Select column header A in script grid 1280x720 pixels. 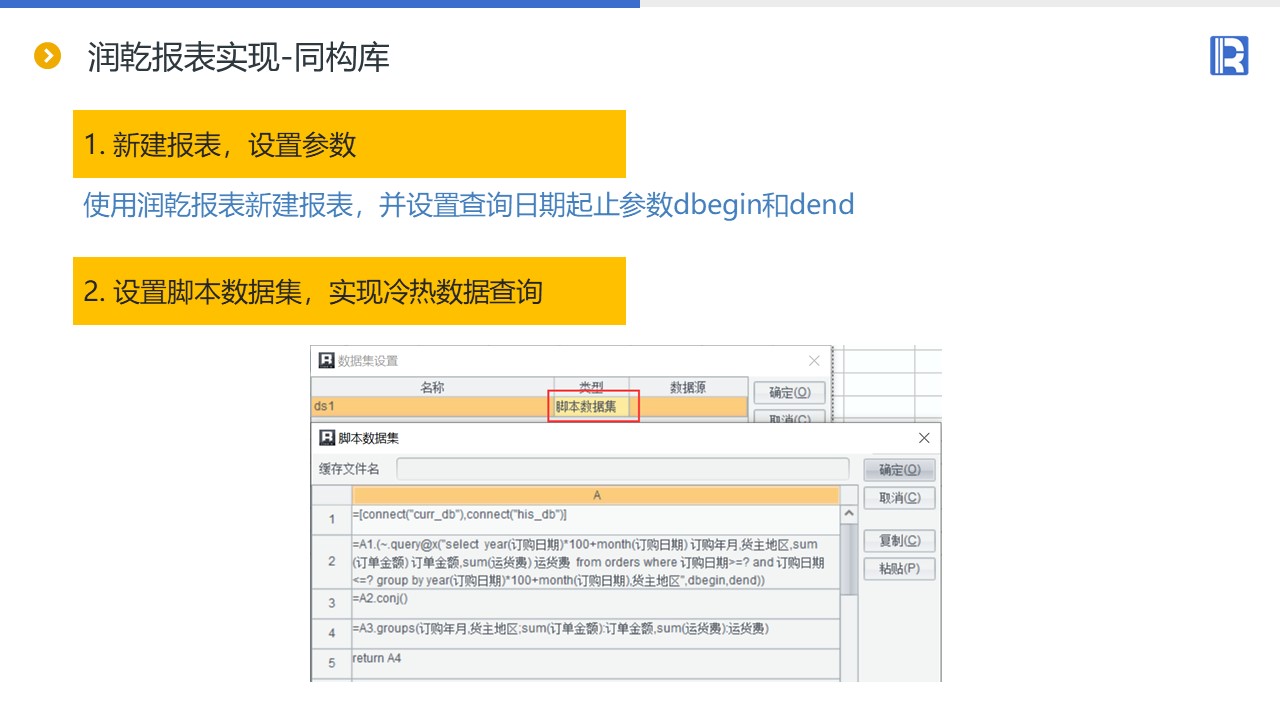pyautogui.click(x=596, y=495)
